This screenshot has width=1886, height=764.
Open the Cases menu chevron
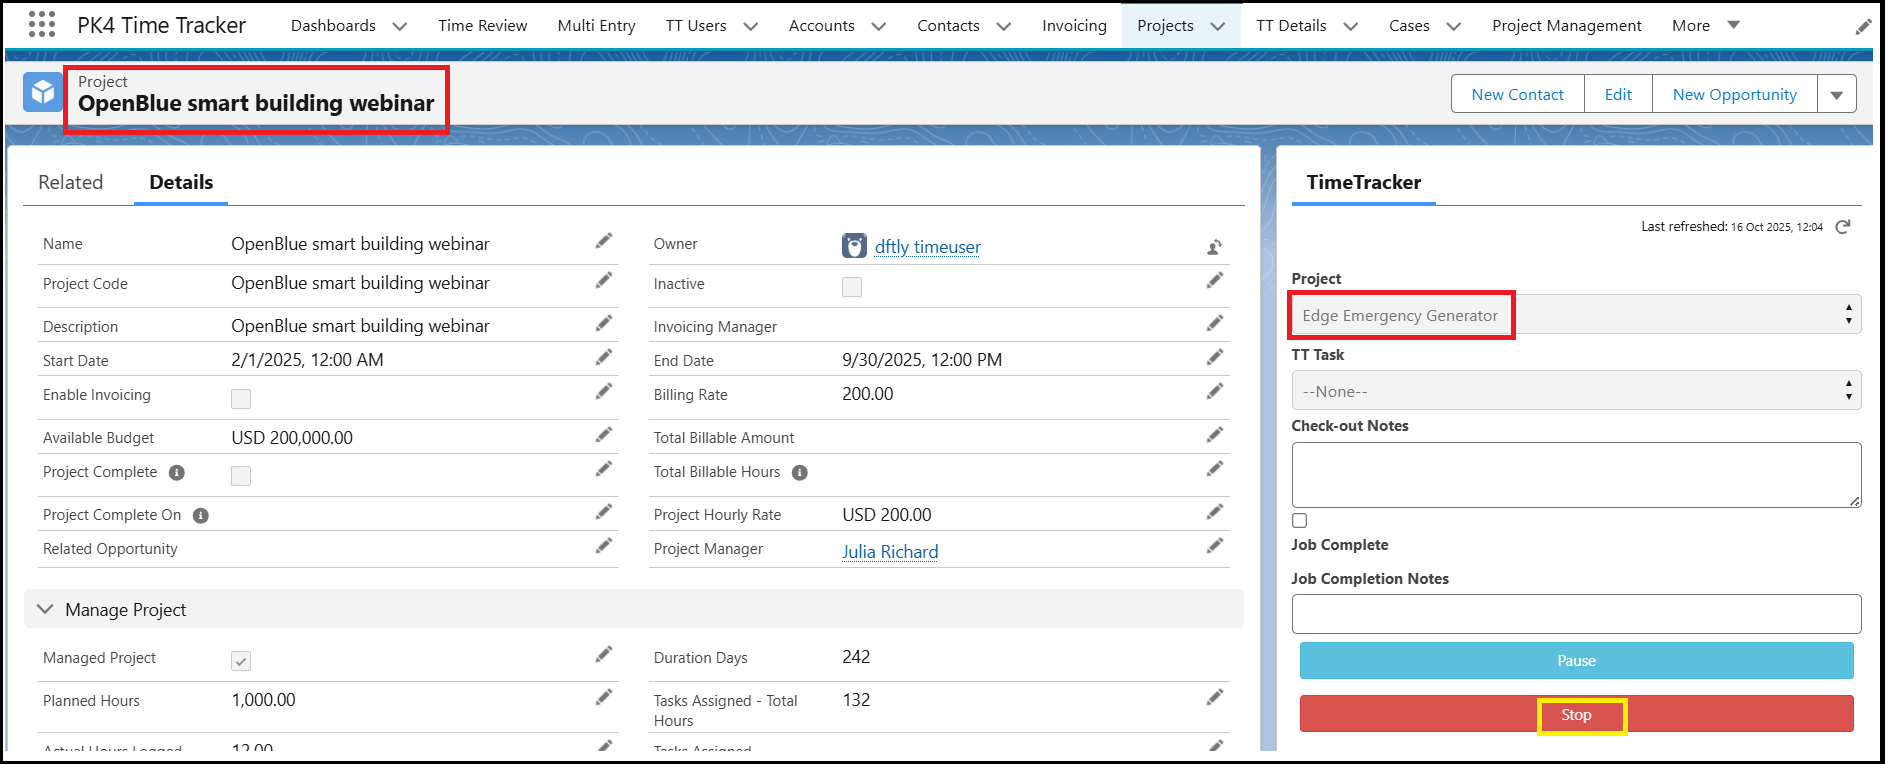coord(1454,27)
